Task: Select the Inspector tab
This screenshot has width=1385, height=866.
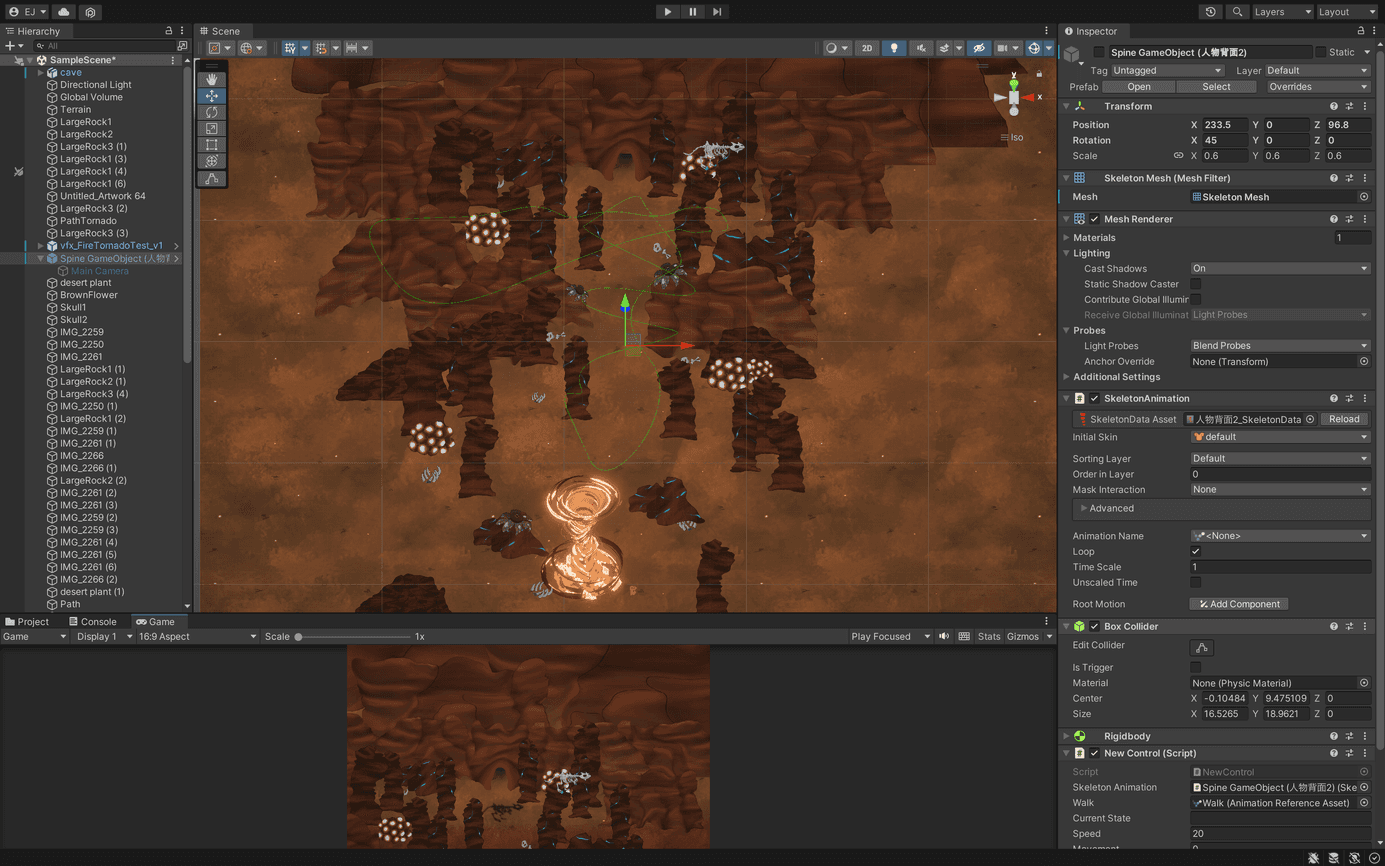Action: point(1091,31)
